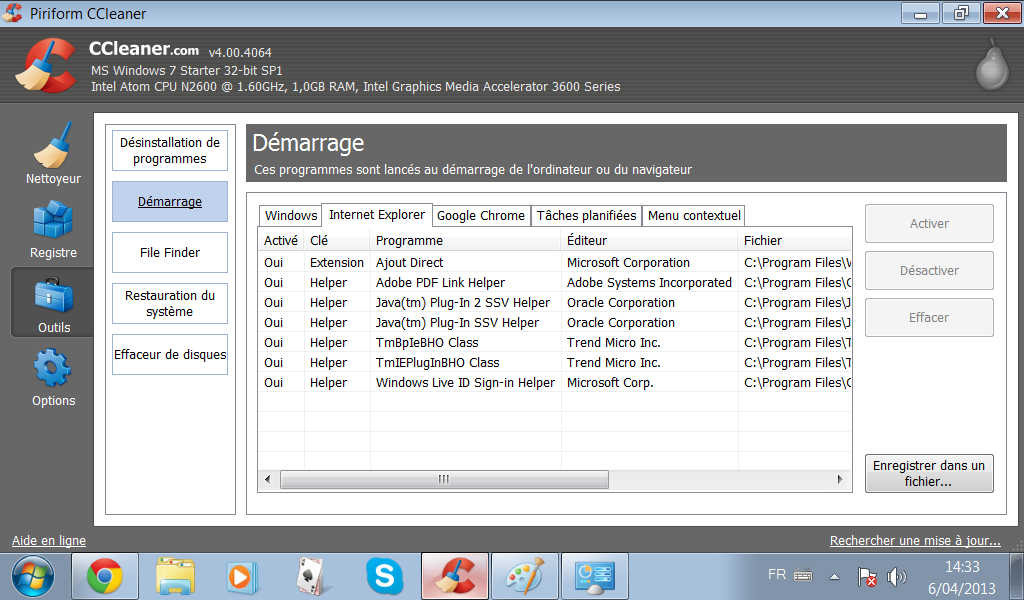Open the Windows Start menu
Screen dimensions: 1024x600
click(x=32, y=576)
